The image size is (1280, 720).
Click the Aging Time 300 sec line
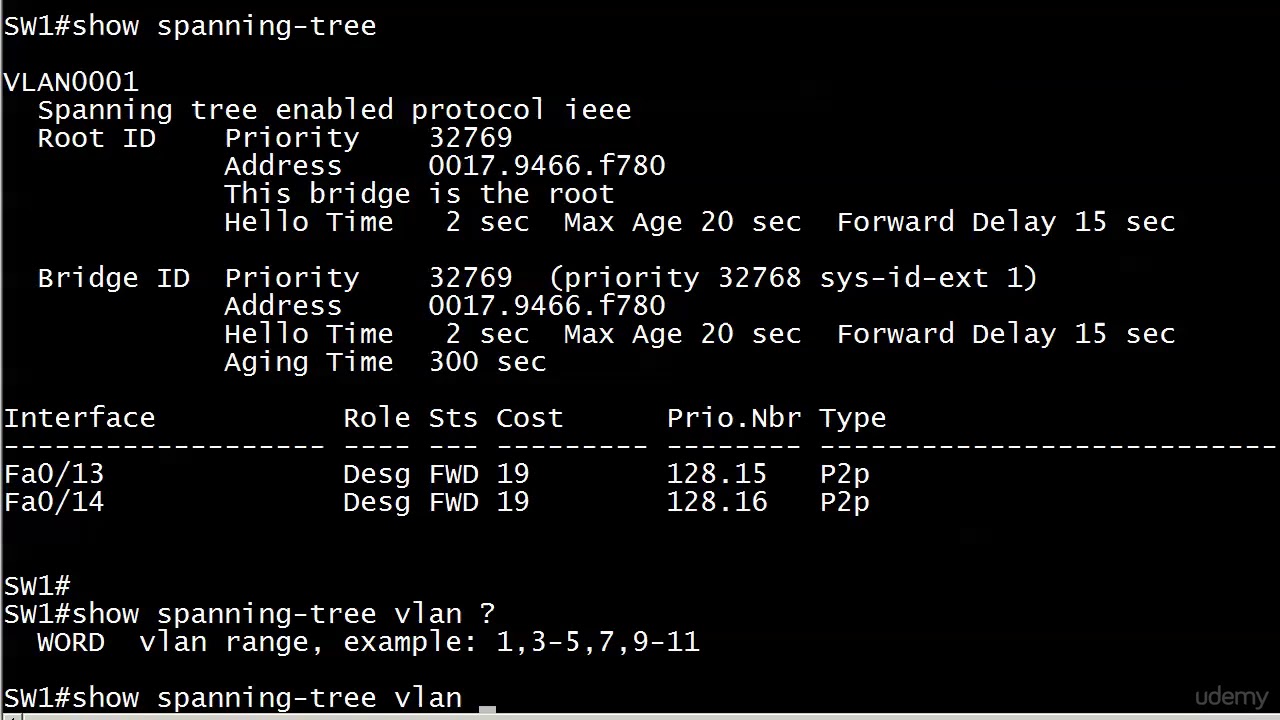385,362
